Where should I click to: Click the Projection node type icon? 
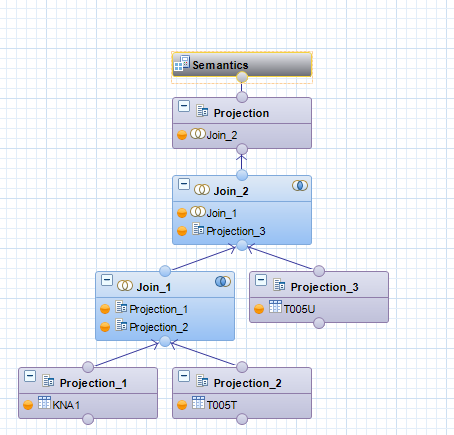202,111
